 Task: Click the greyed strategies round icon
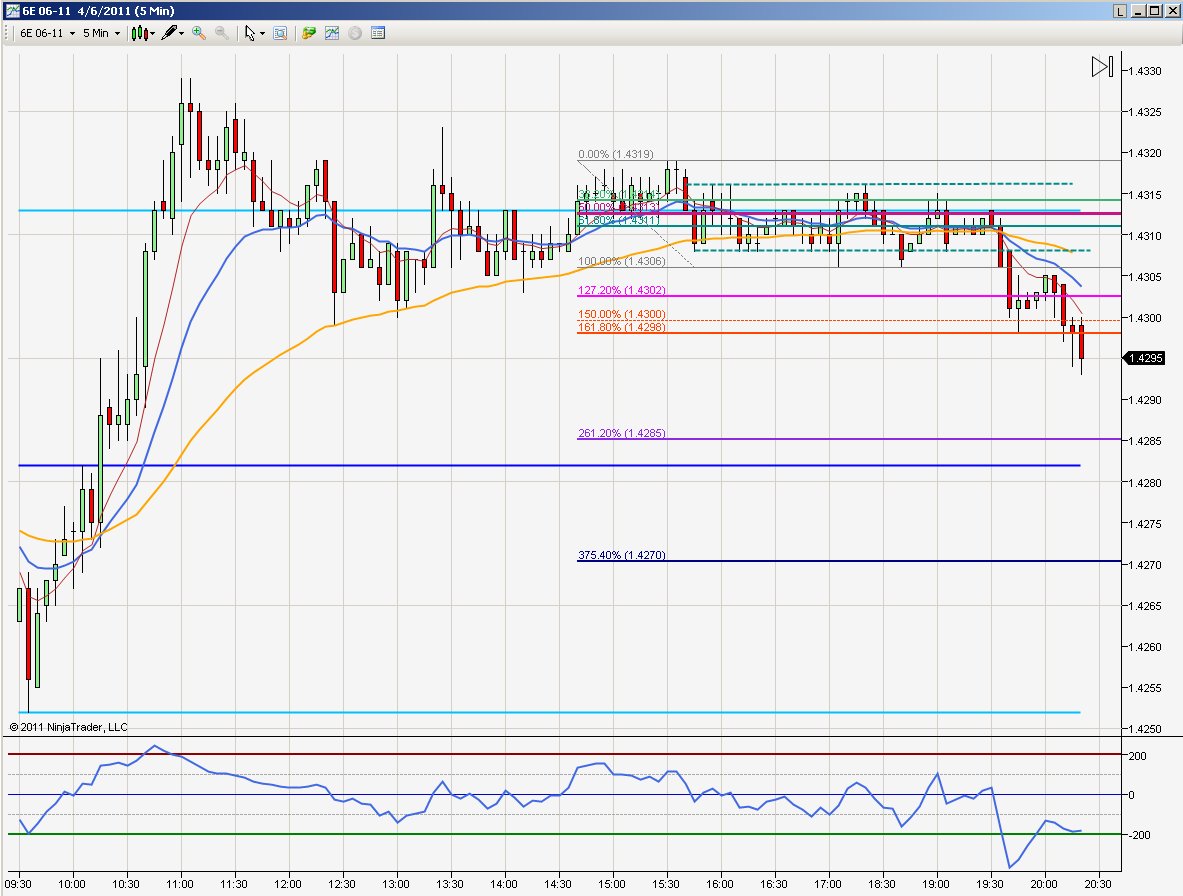[355, 33]
